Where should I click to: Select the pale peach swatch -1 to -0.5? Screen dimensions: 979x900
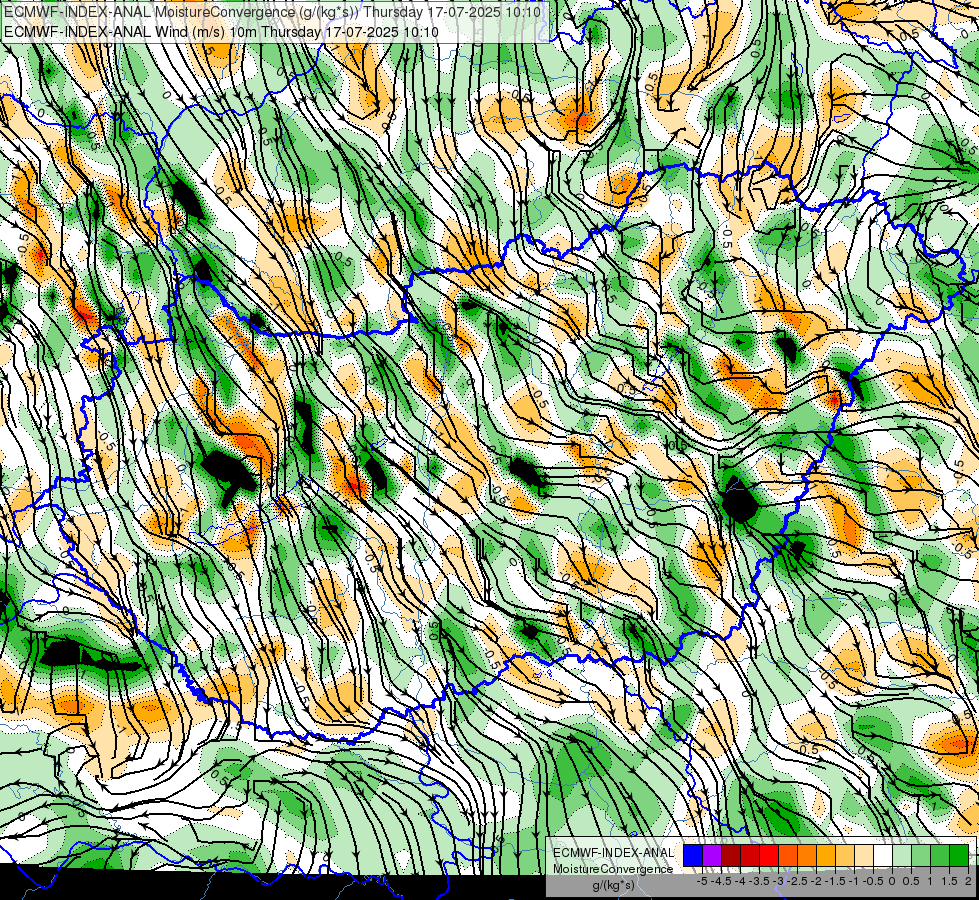click(864, 856)
